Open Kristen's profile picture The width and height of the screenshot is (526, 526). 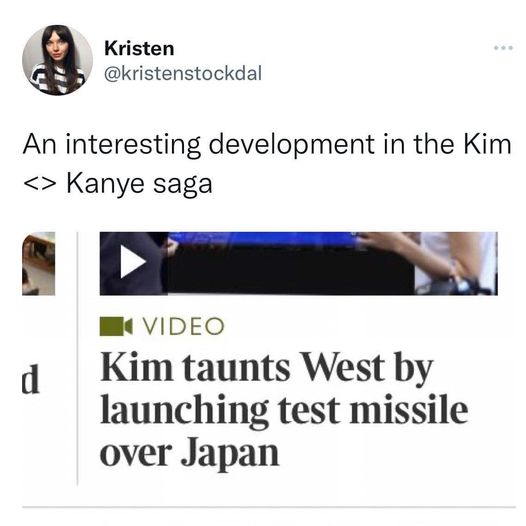pyautogui.click(x=57, y=60)
